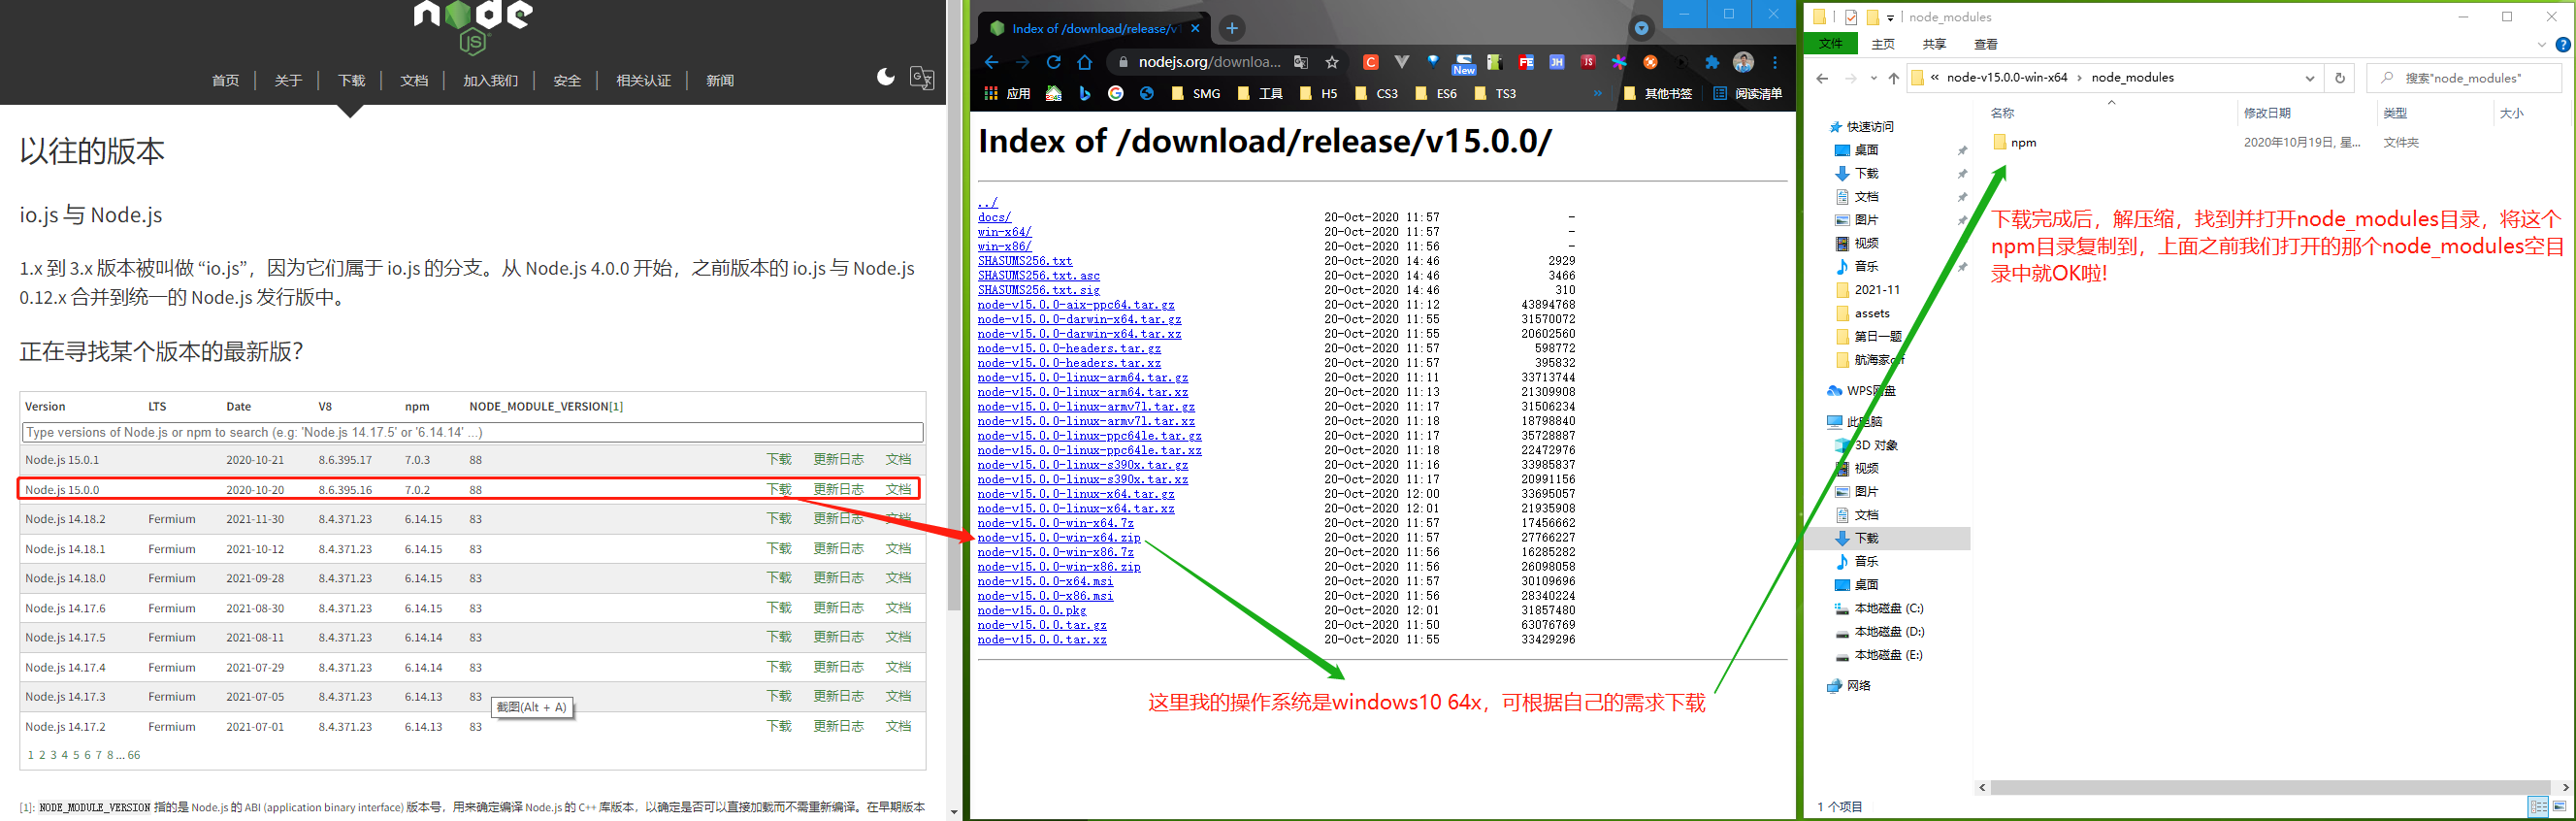The height and width of the screenshot is (821, 2576).
Task: Go to parent directory ../ link
Action: pyautogui.click(x=987, y=202)
